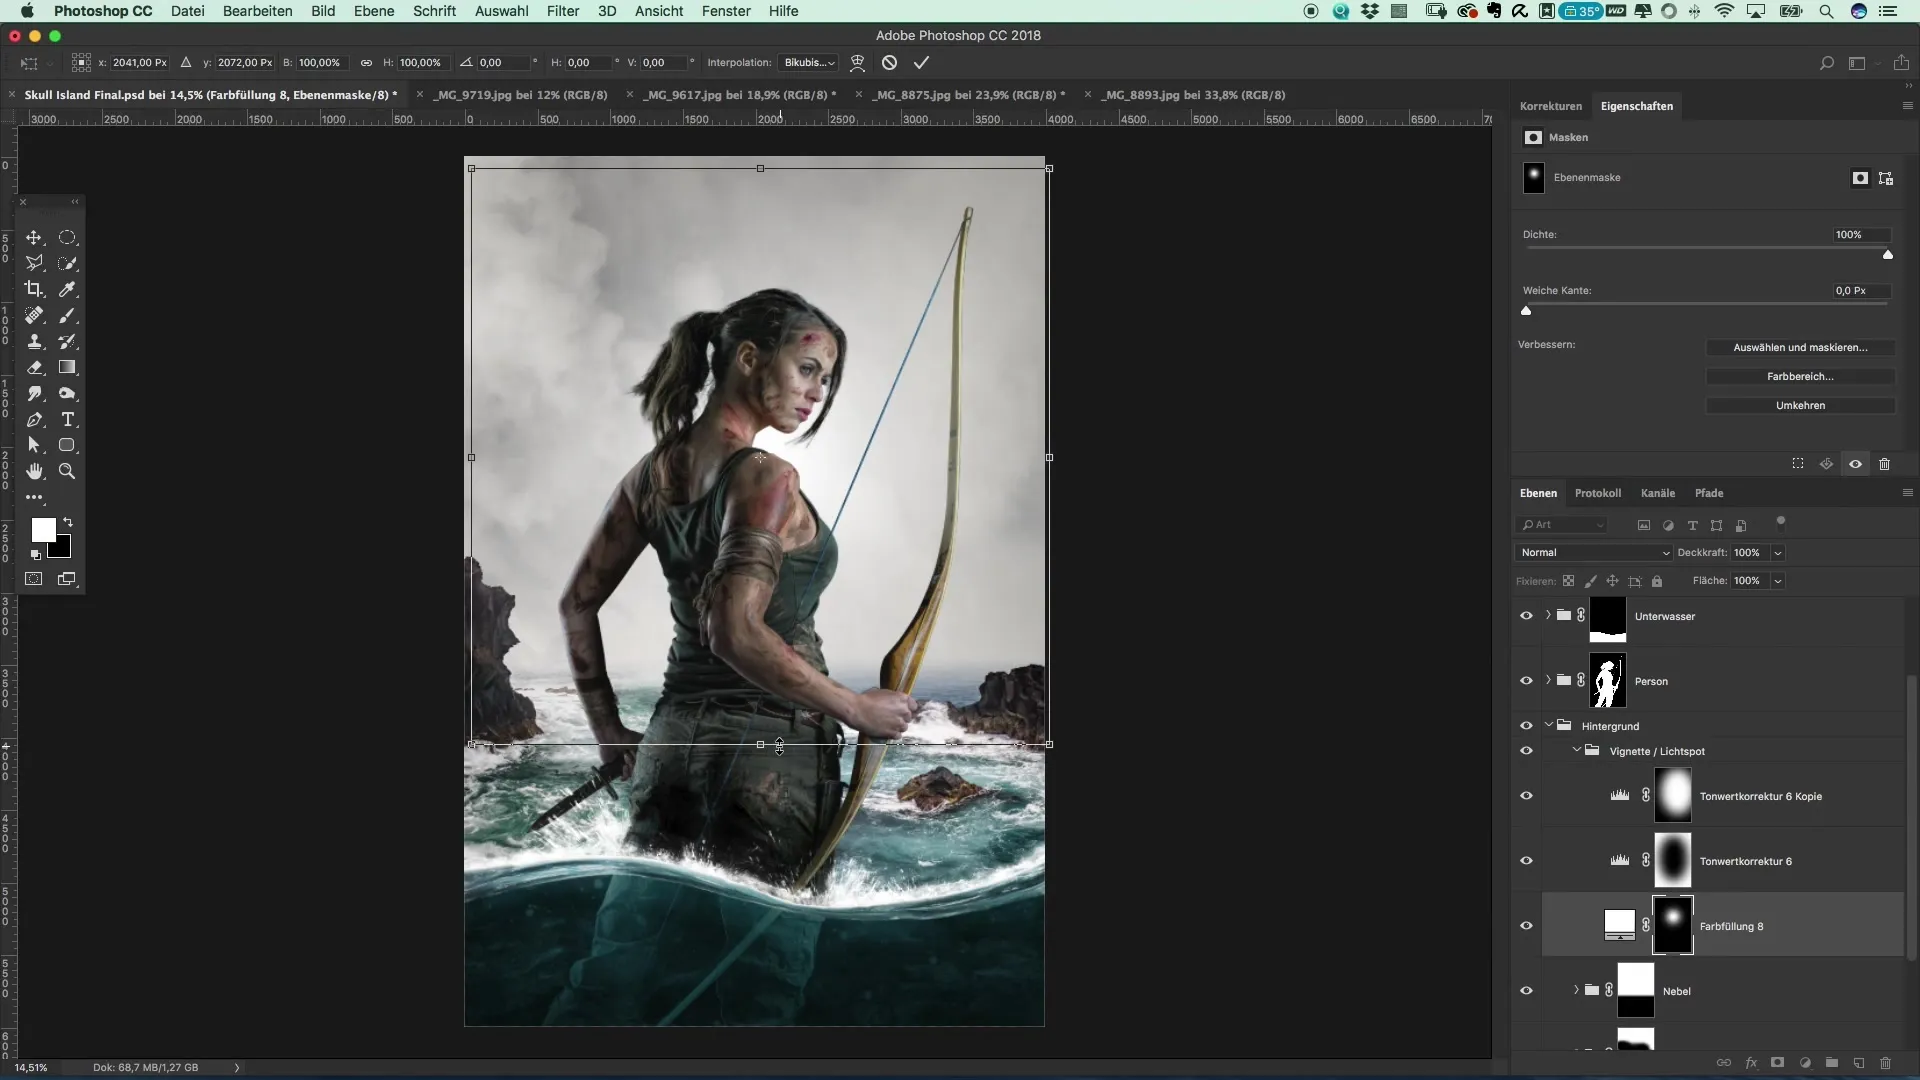Screen dimensions: 1920x1080
Task: Select the Brush tool
Action: (67, 315)
